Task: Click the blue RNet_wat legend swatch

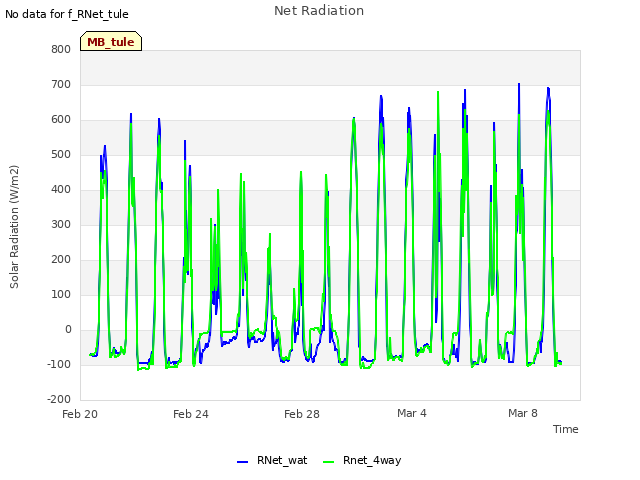Action: (242, 462)
